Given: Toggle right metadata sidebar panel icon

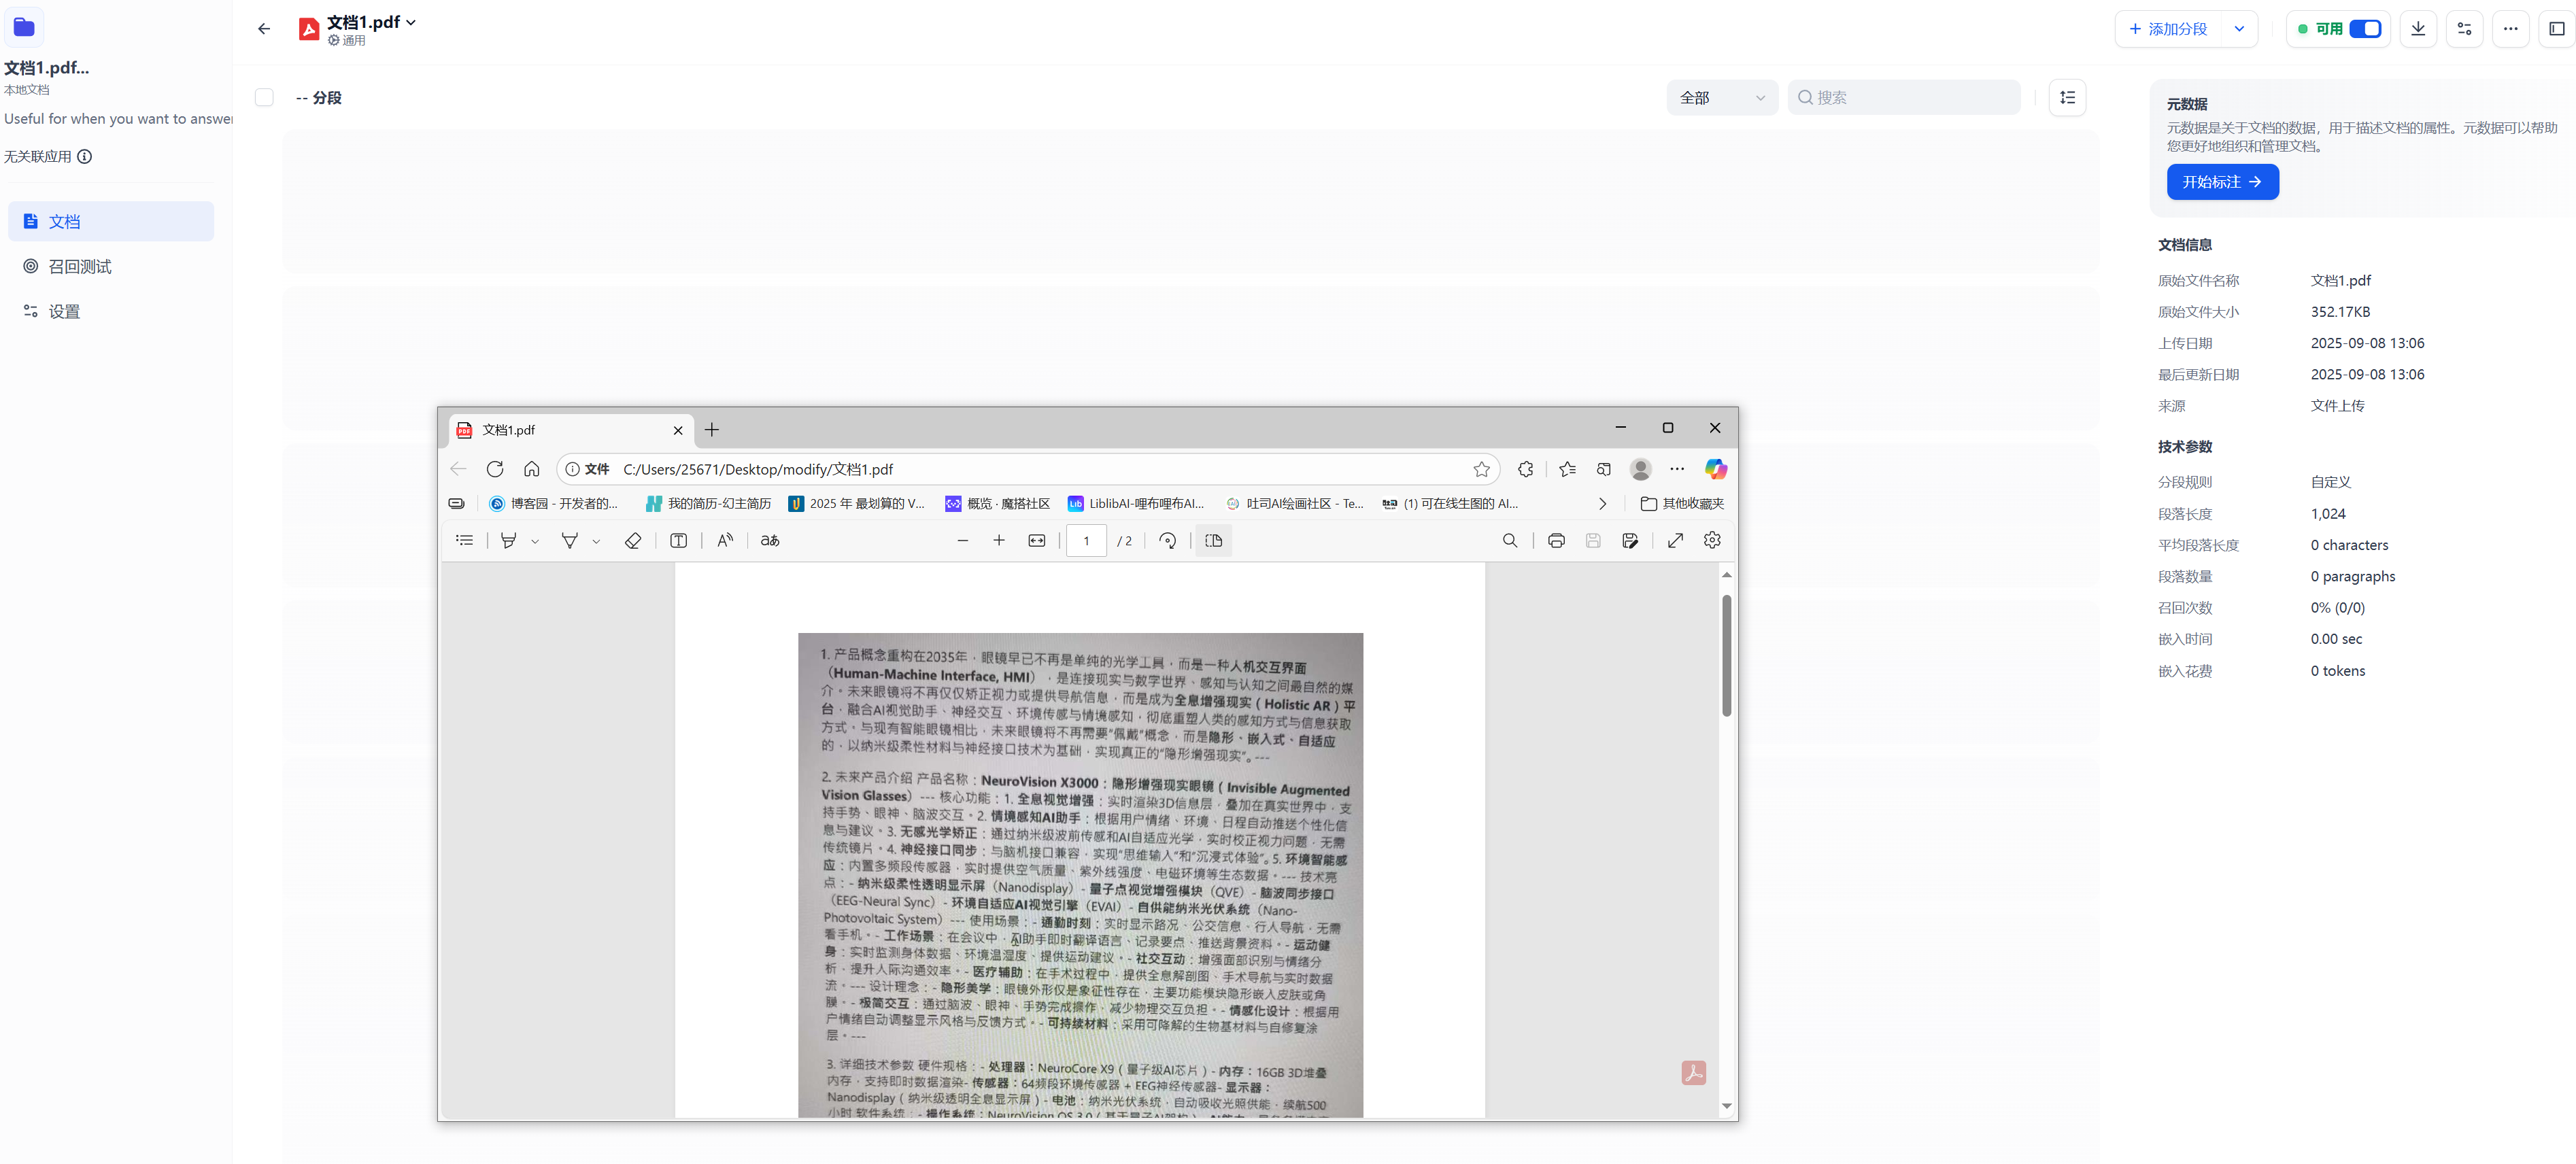Looking at the screenshot, I should point(2556,29).
